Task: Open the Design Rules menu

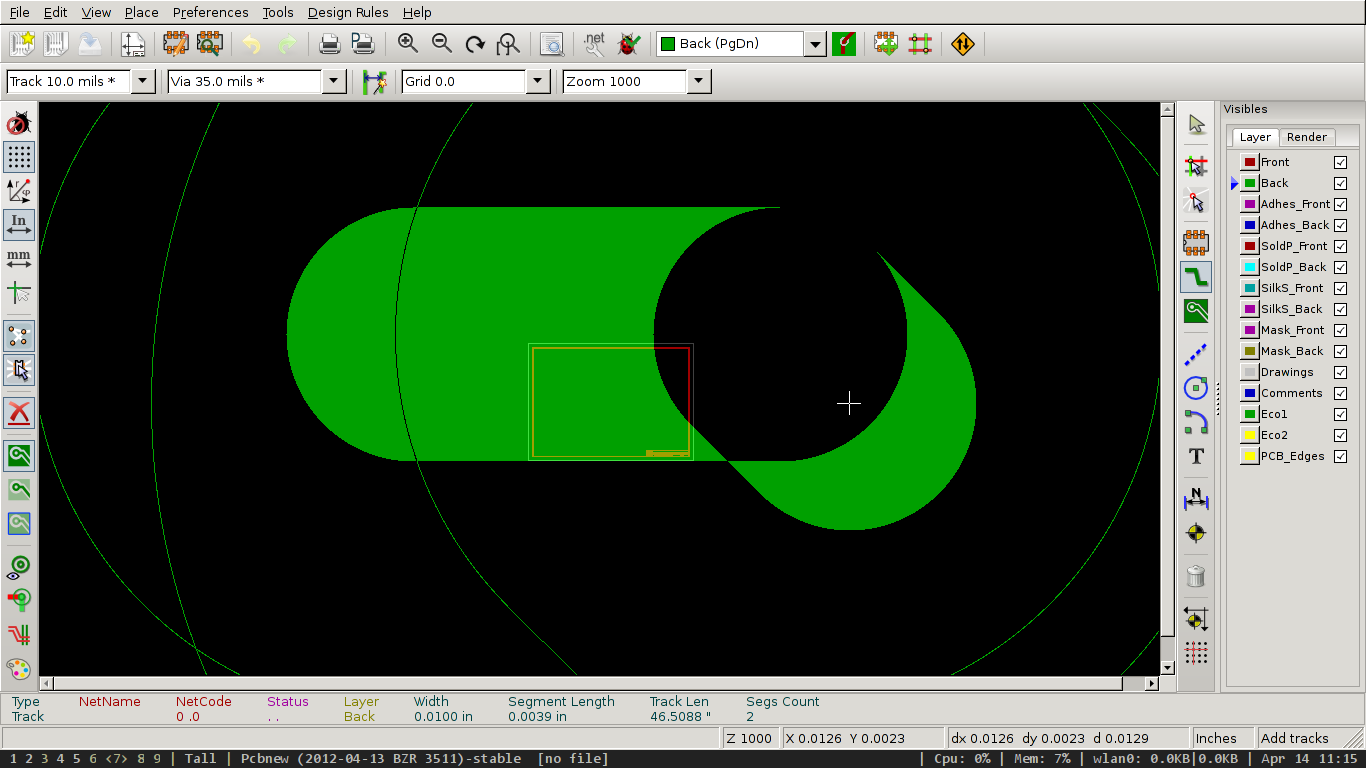Action: (348, 12)
